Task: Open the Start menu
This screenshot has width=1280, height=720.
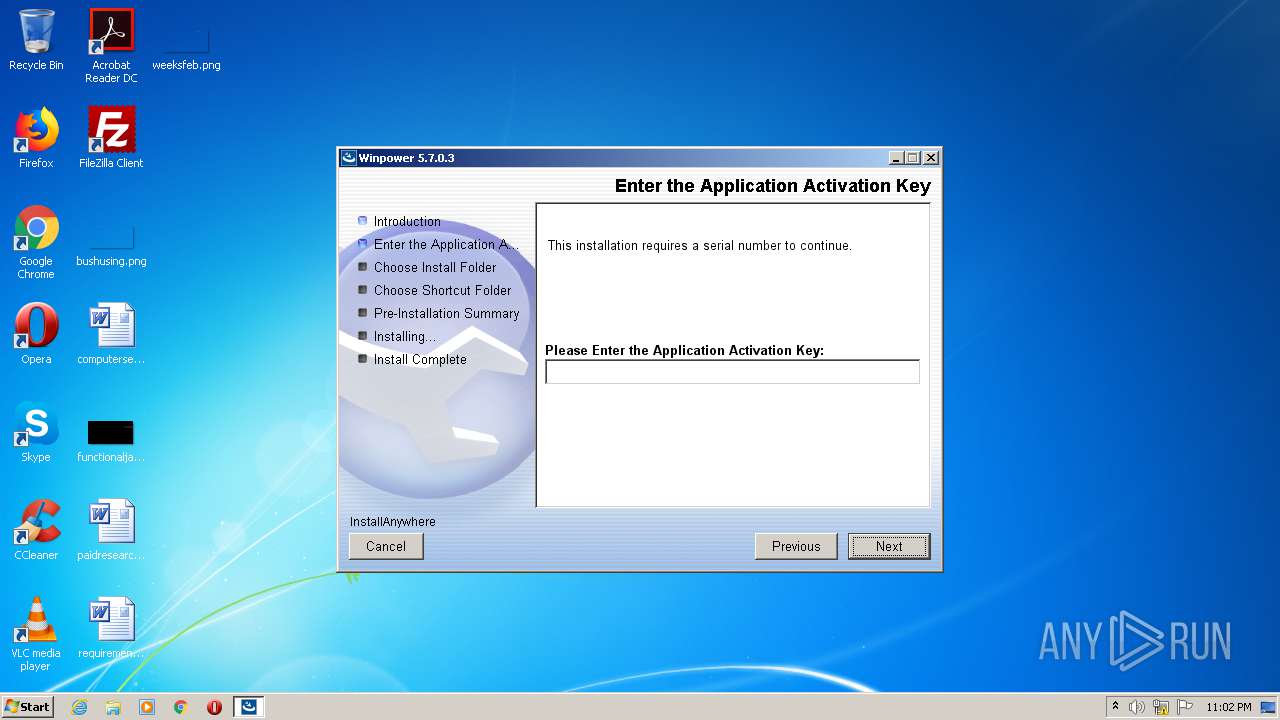Action: [27, 706]
